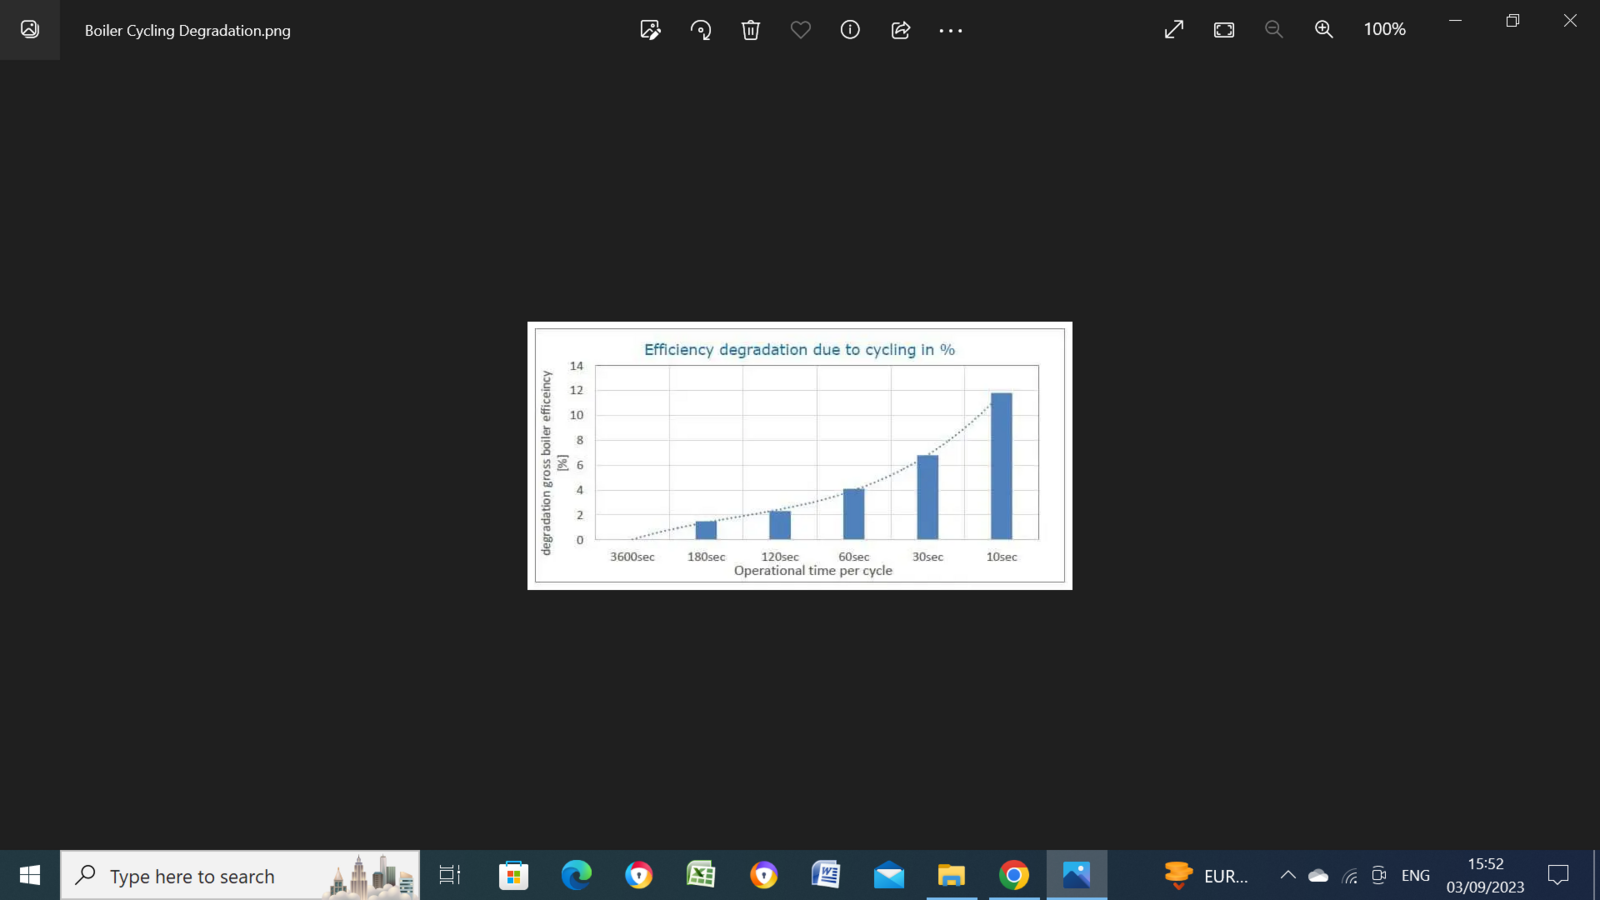Click the 100% zoom level indicator
The height and width of the screenshot is (900, 1600).
(x=1384, y=30)
